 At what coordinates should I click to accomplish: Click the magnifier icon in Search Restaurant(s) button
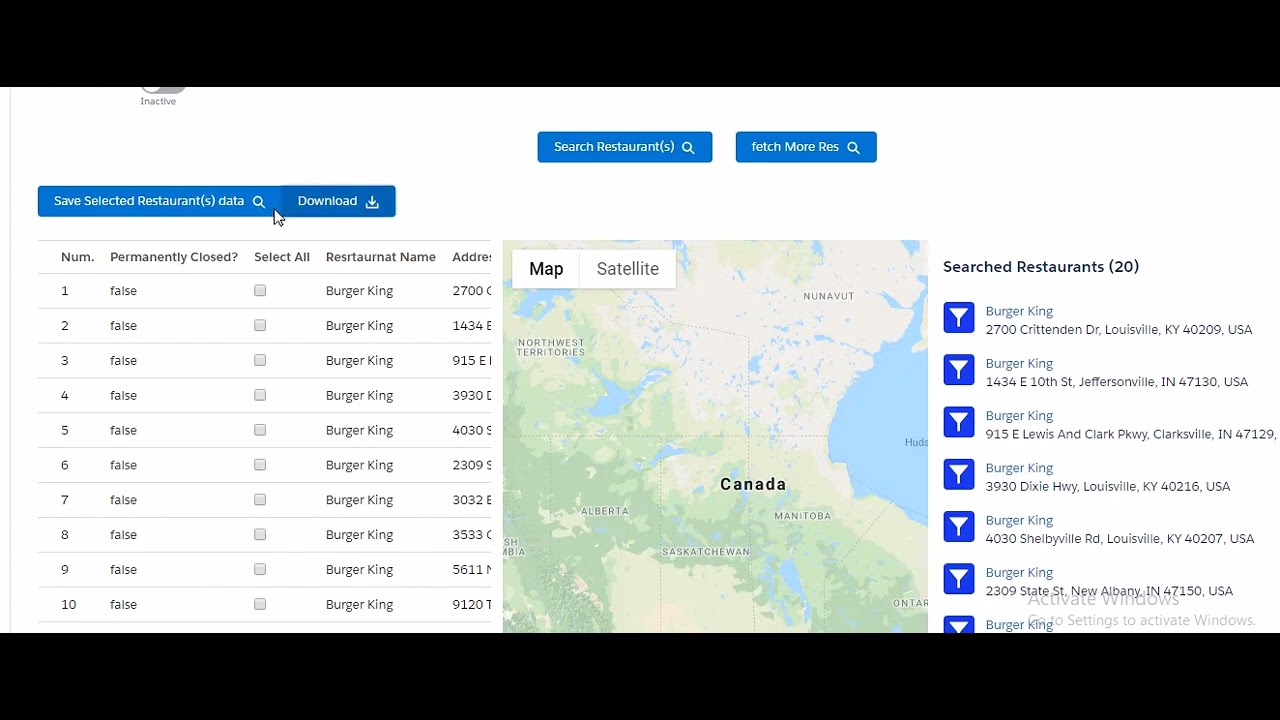pos(688,148)
